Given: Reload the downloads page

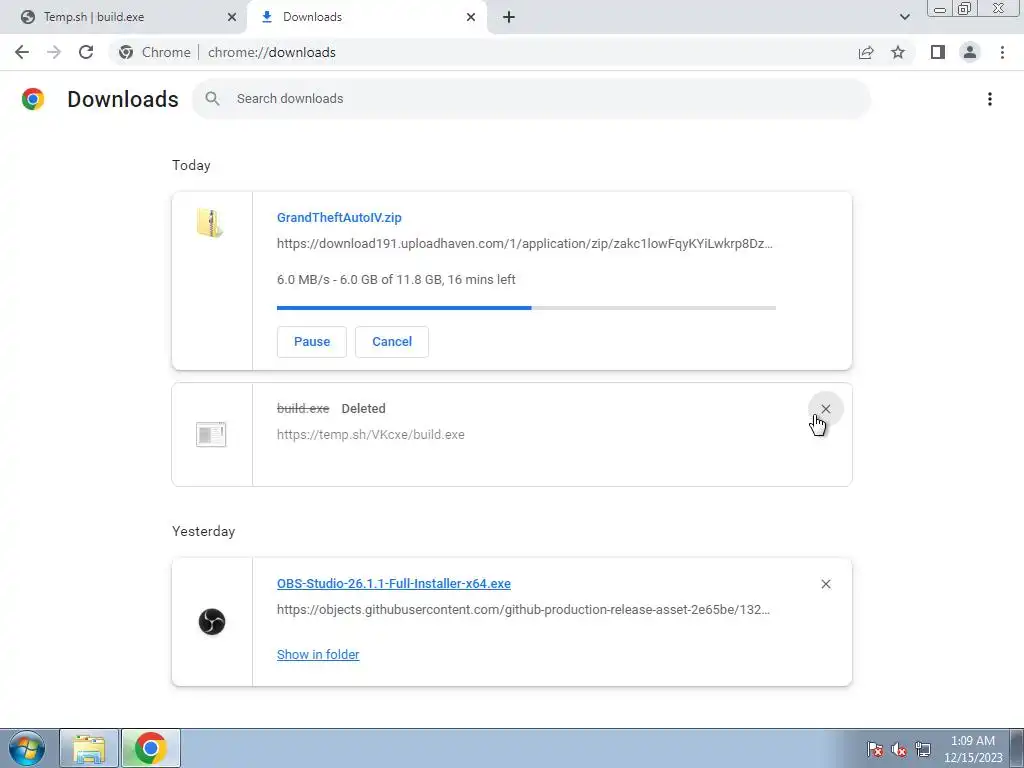Looking at the screenshot, I should pos(86,52).
